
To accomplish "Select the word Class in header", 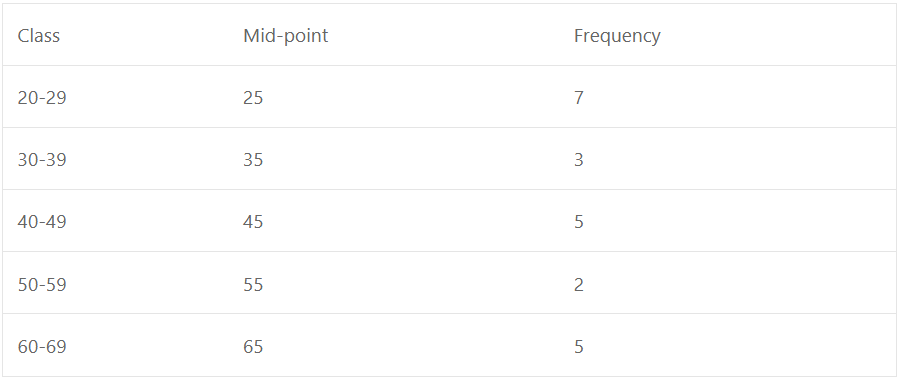I will pos(39,36).
